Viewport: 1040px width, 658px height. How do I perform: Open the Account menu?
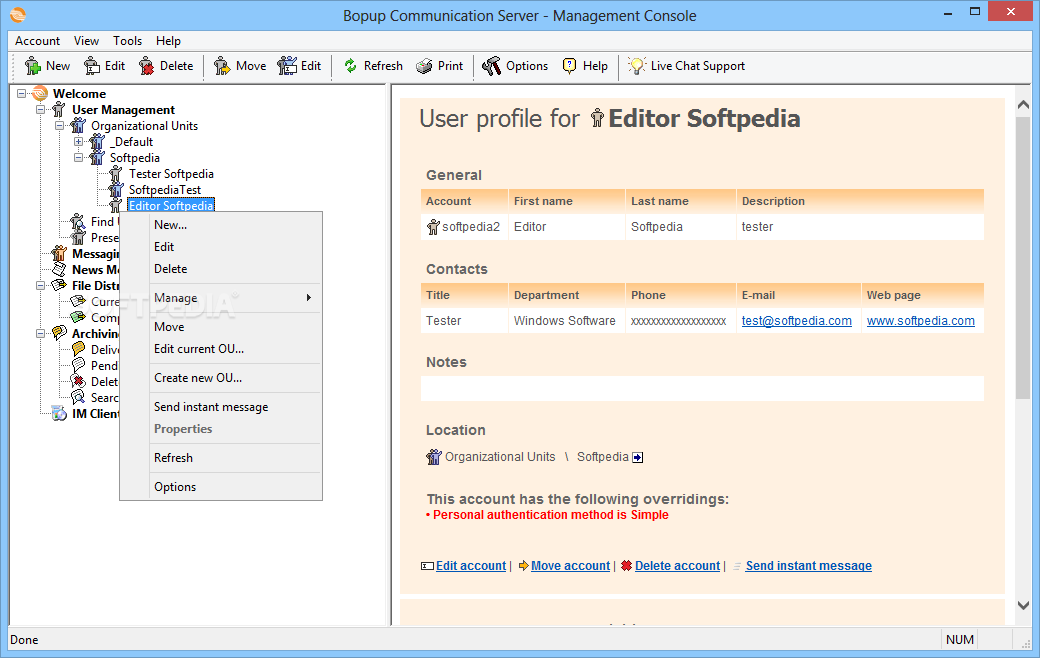pos(37,41)
